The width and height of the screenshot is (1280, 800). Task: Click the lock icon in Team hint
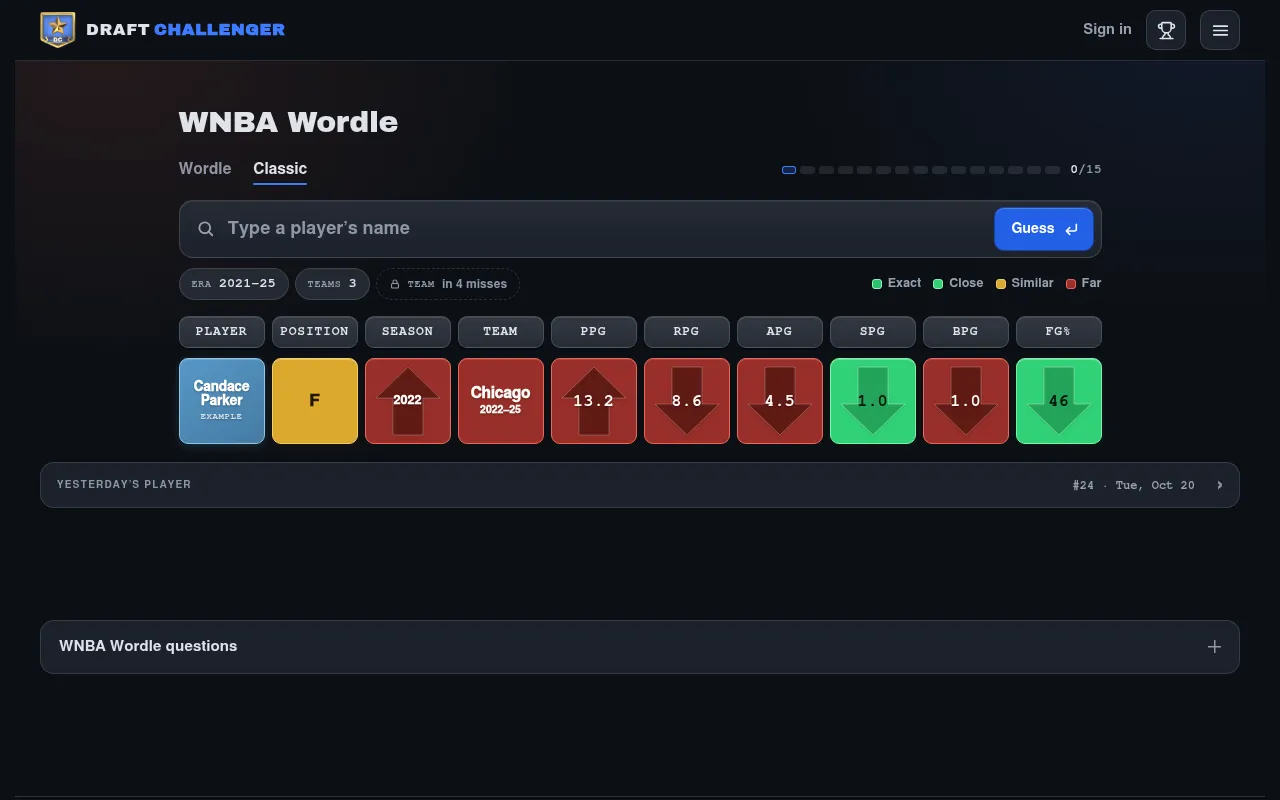tap(395, 284)
